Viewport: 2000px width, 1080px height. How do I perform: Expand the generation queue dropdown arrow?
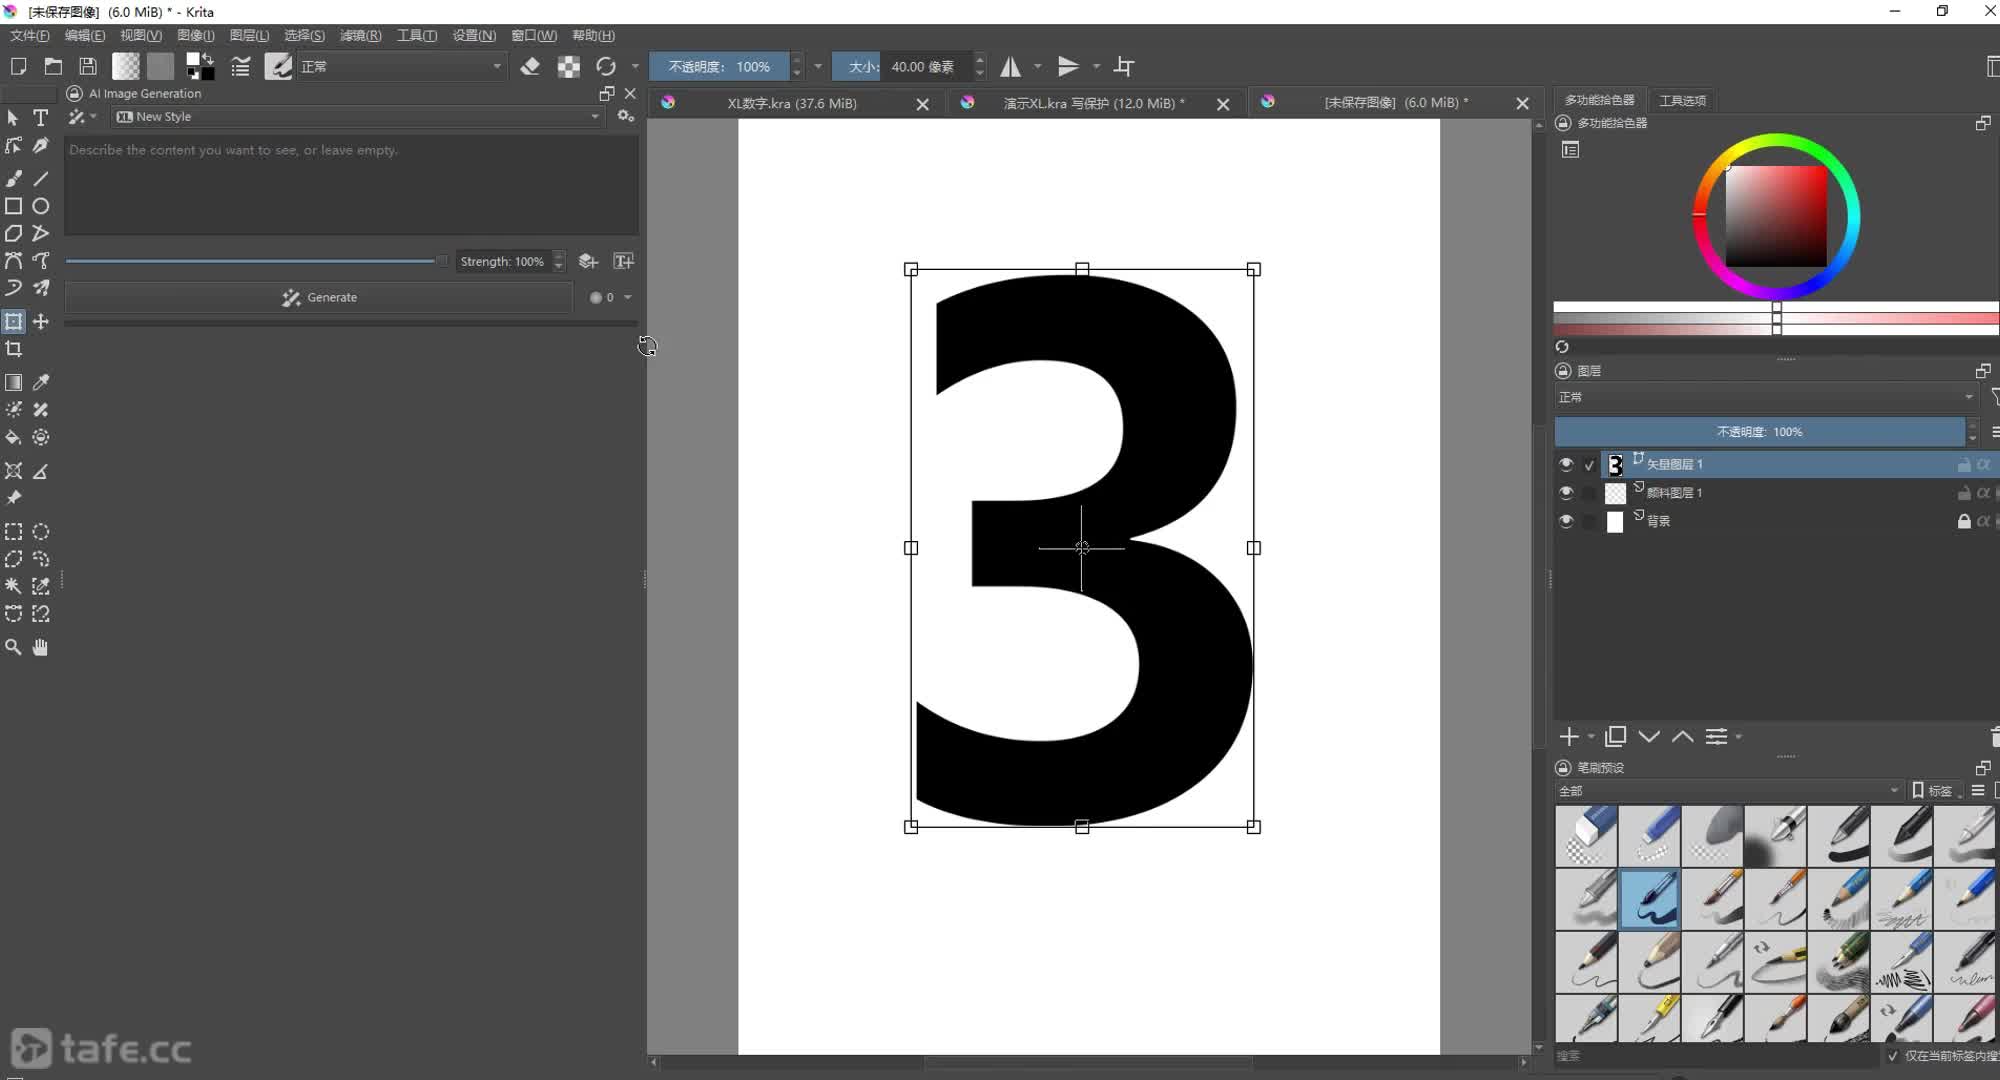(627, 297)
